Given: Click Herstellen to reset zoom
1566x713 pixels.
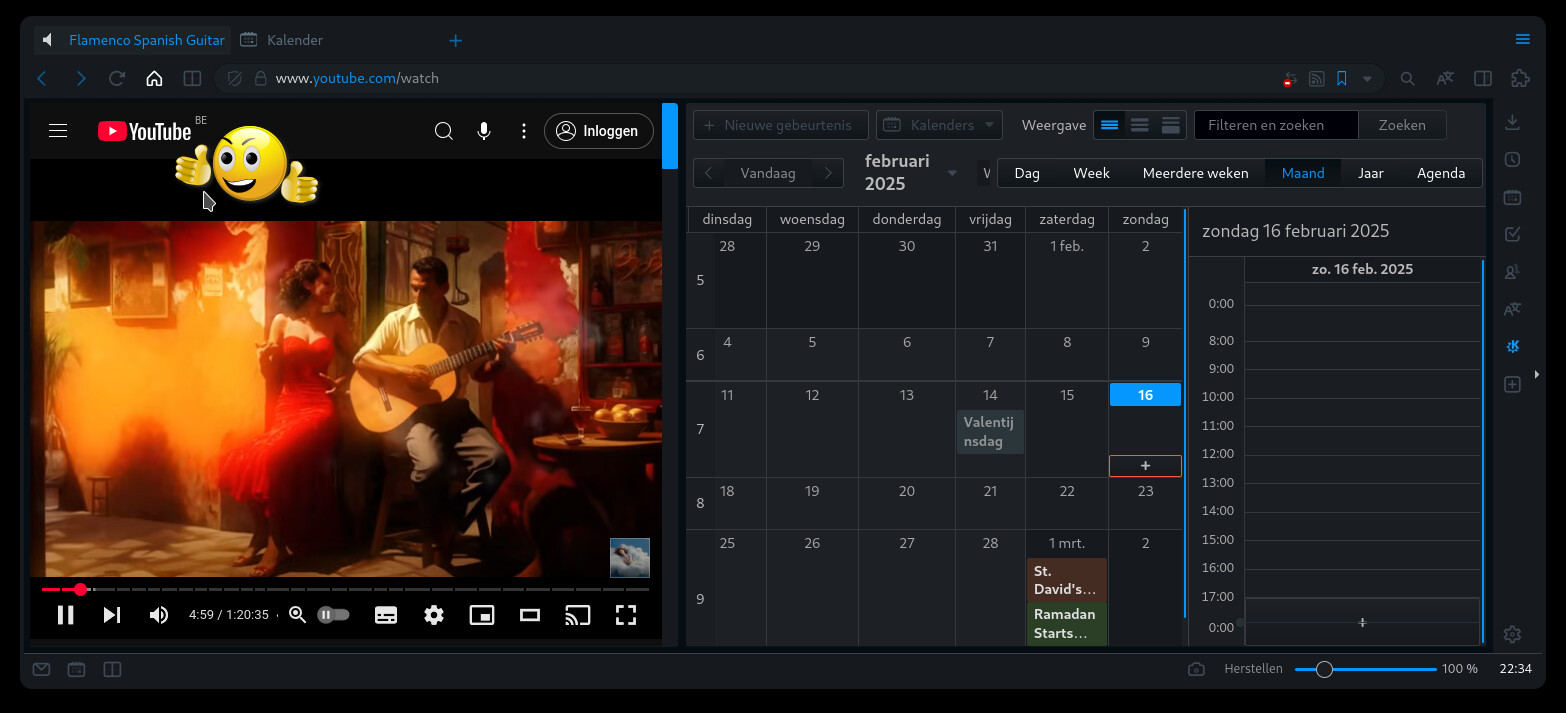Looking at the screenshot, I should tap(1253, 669).
